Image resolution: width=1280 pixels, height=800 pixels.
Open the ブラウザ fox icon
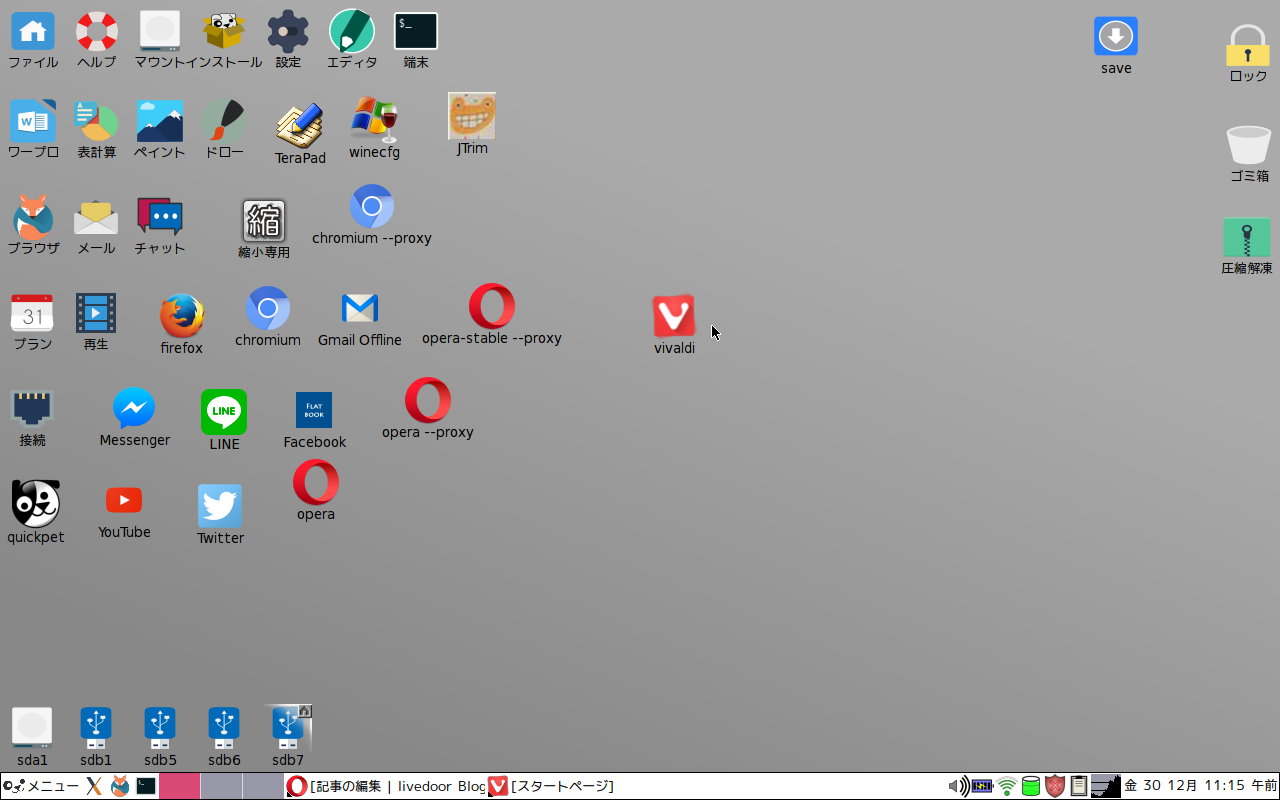click(x=33, y=215)
